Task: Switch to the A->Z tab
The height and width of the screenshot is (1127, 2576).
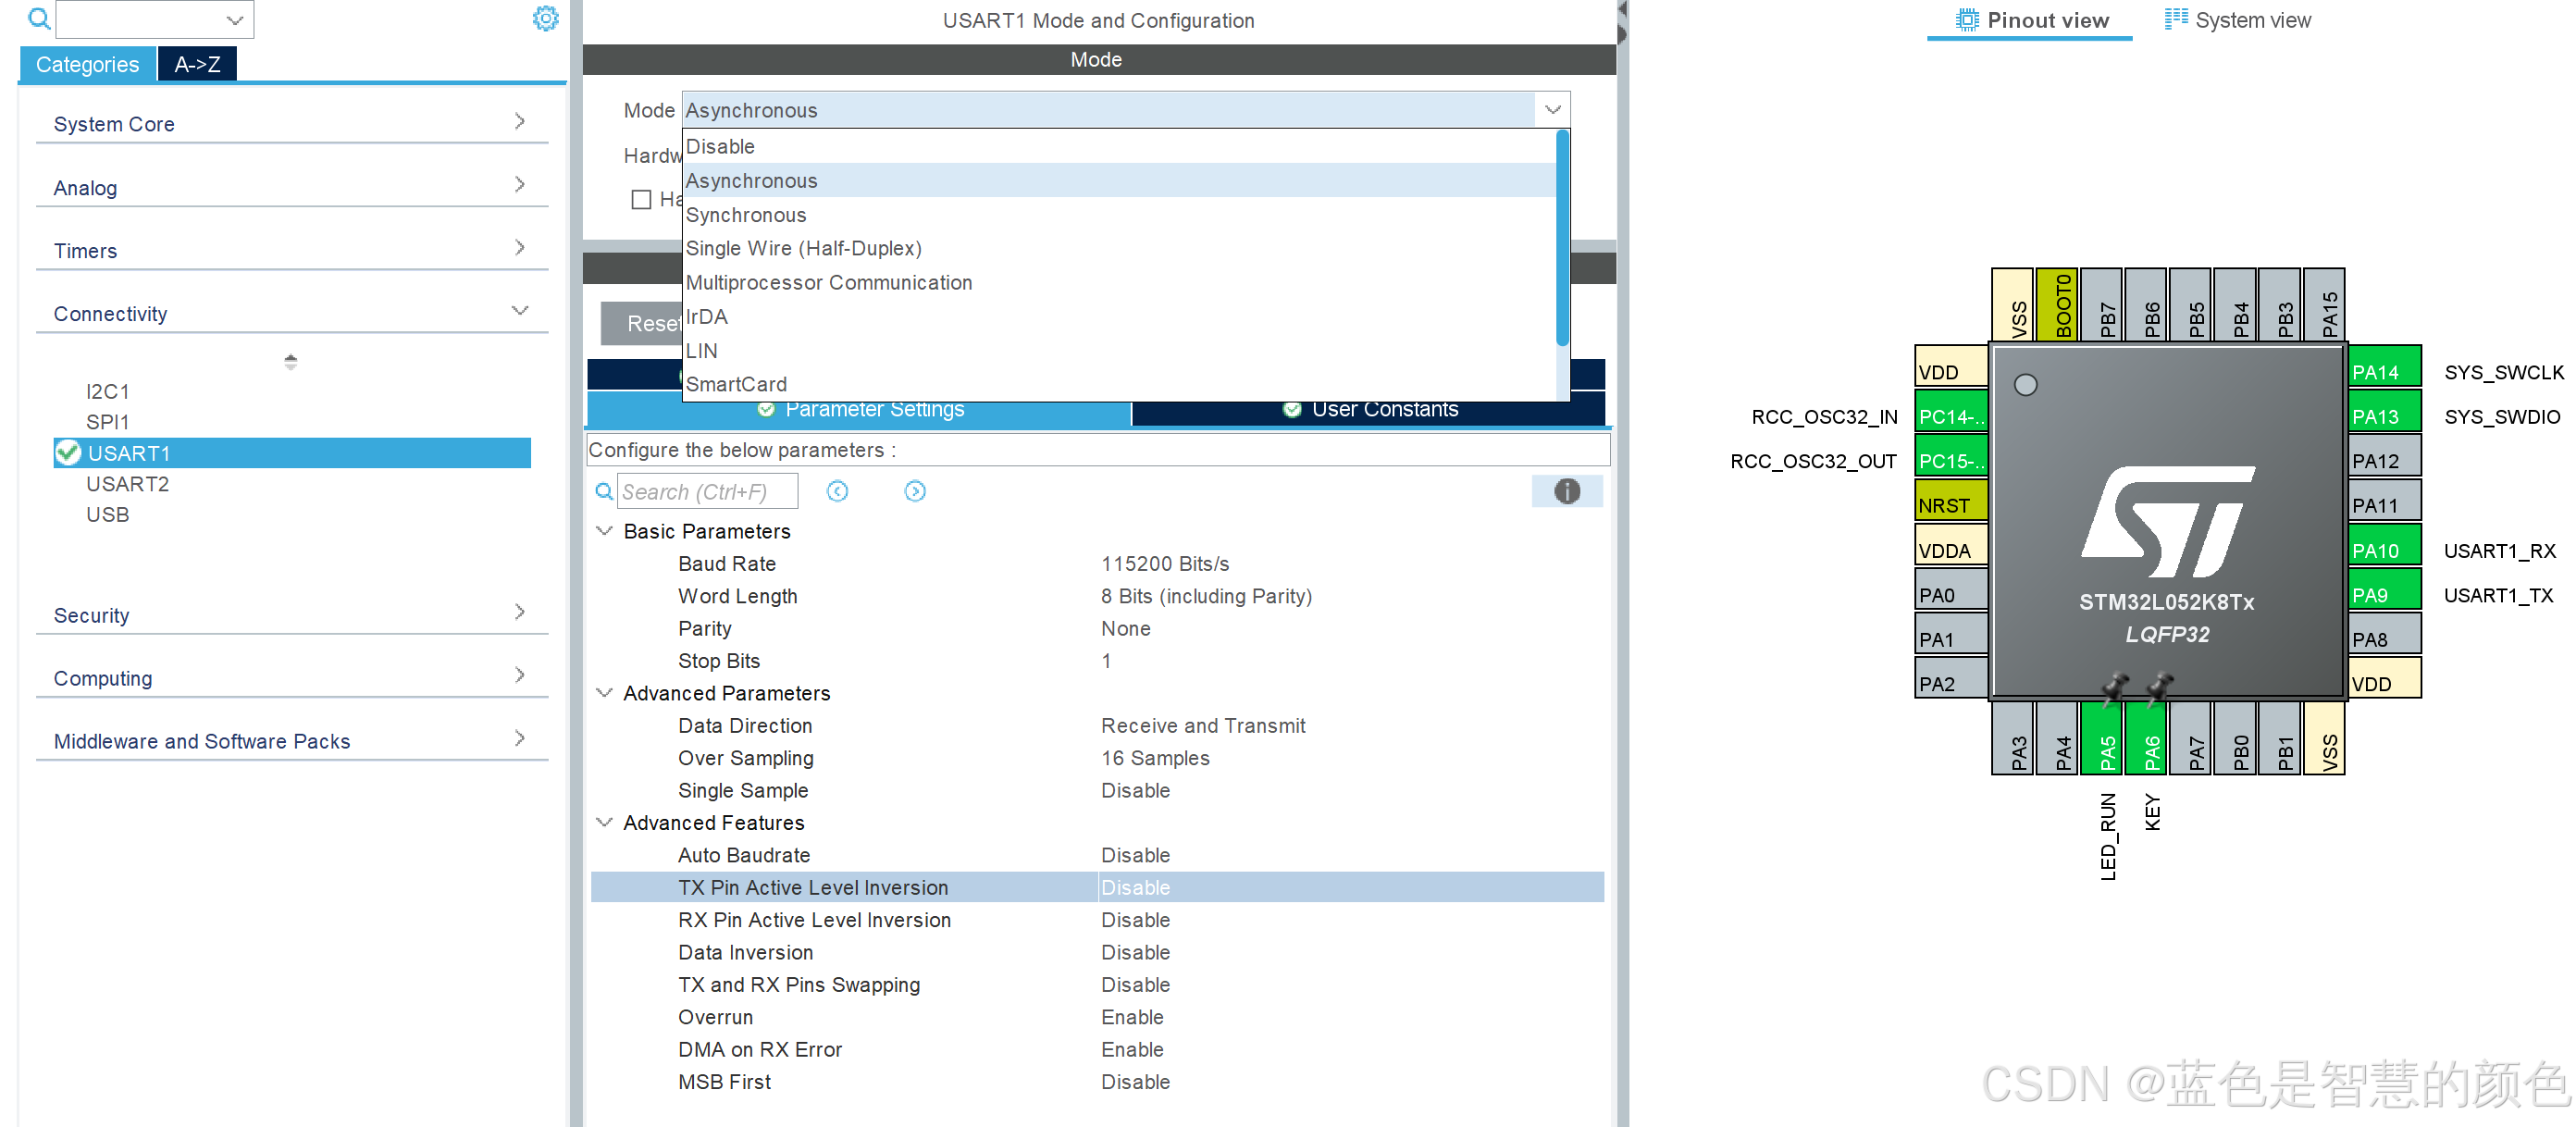Action: tap(197, 65)
